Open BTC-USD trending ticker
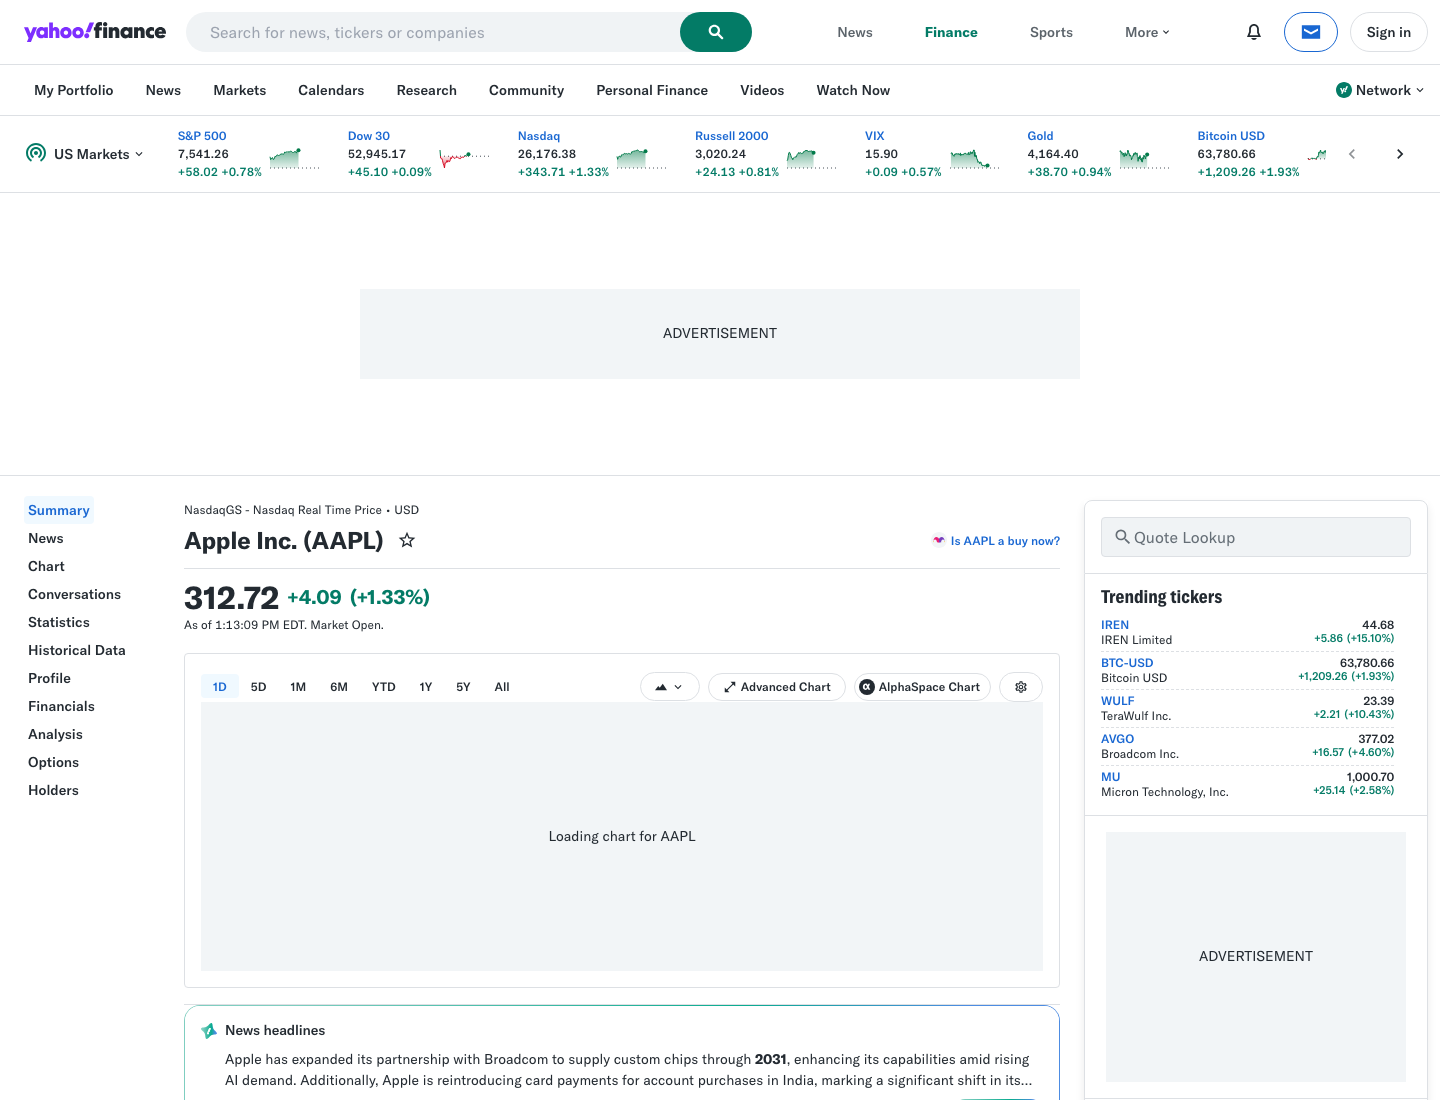1440x1100 pixels. click(1127, 663)
